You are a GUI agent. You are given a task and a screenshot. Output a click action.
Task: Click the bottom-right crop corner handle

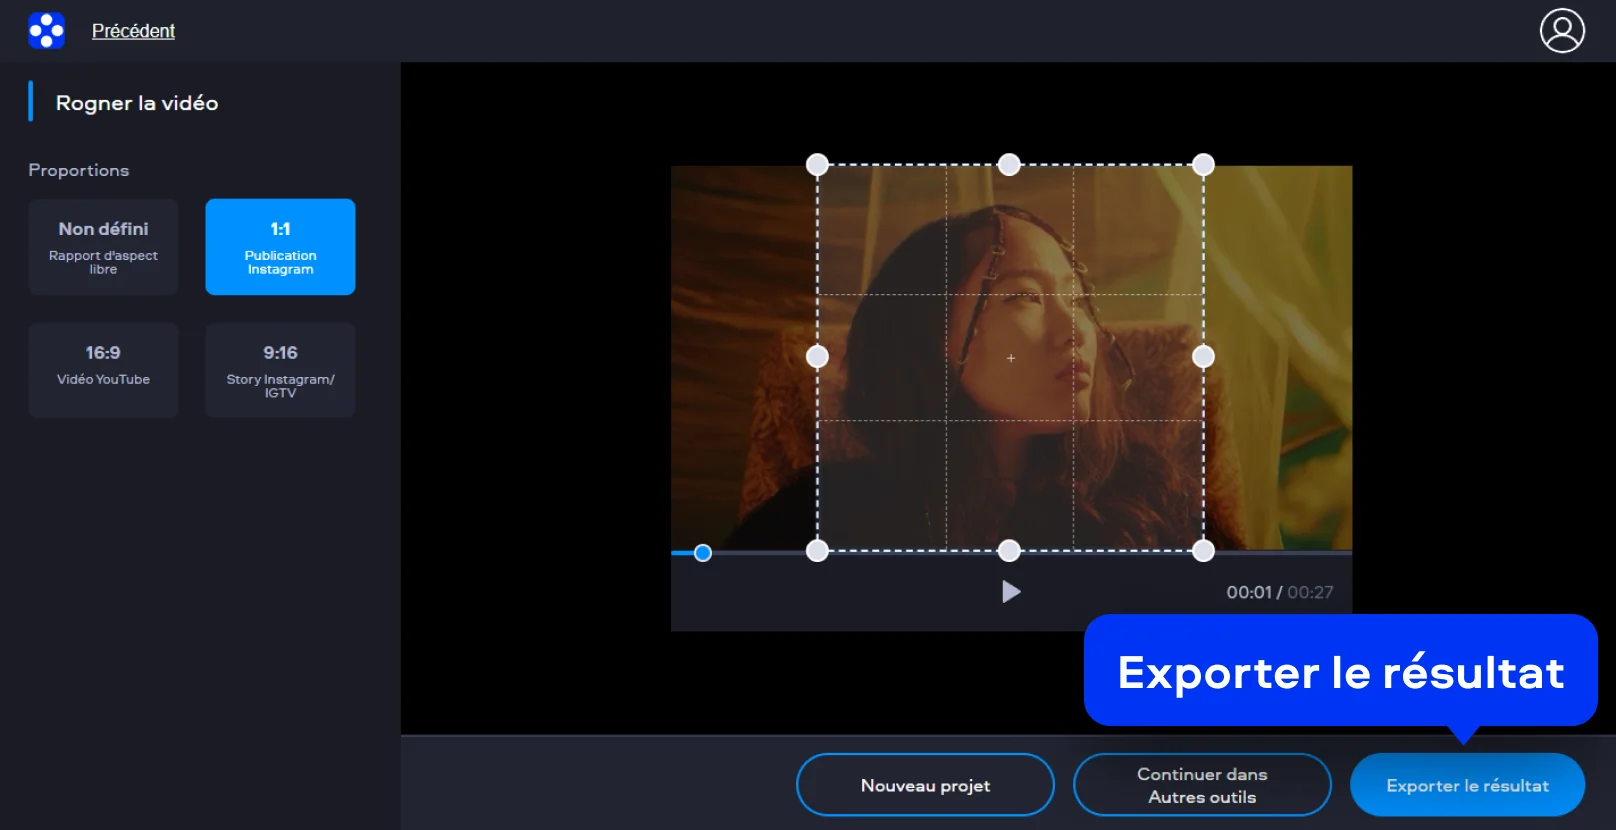coord(1203,551)
